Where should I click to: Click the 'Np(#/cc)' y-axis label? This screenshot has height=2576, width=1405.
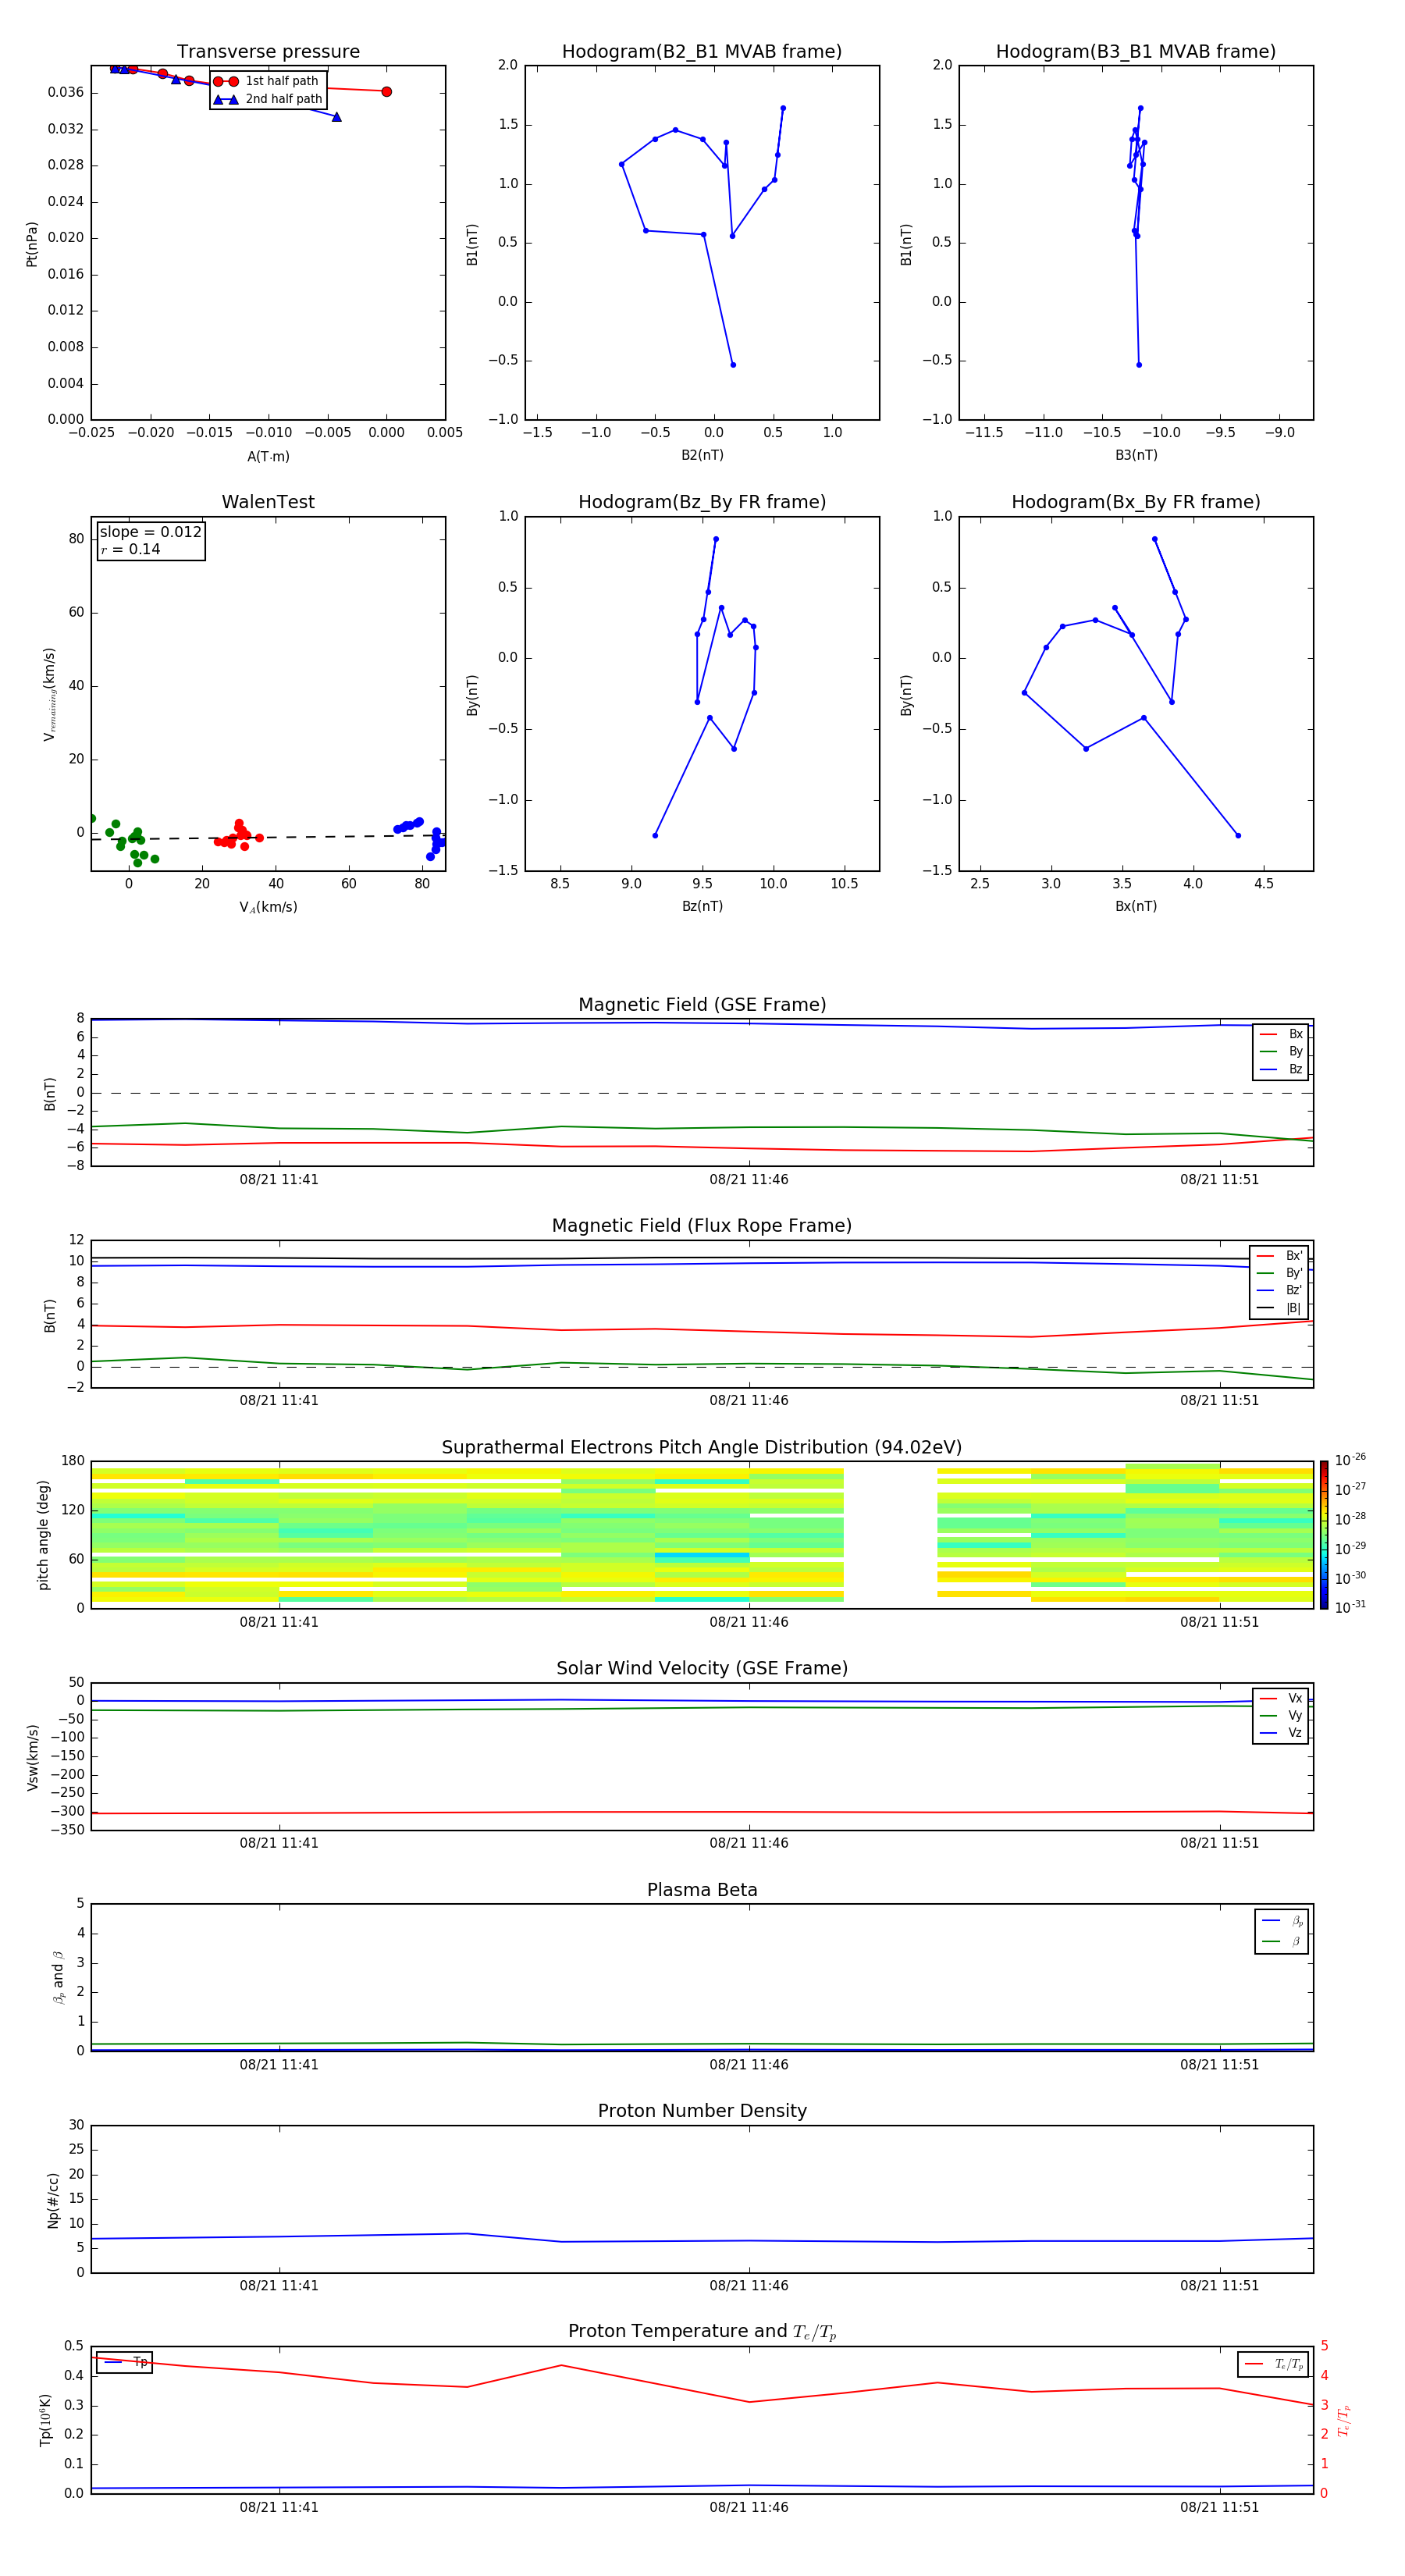pyautogui.click(x=53, y=2200)
